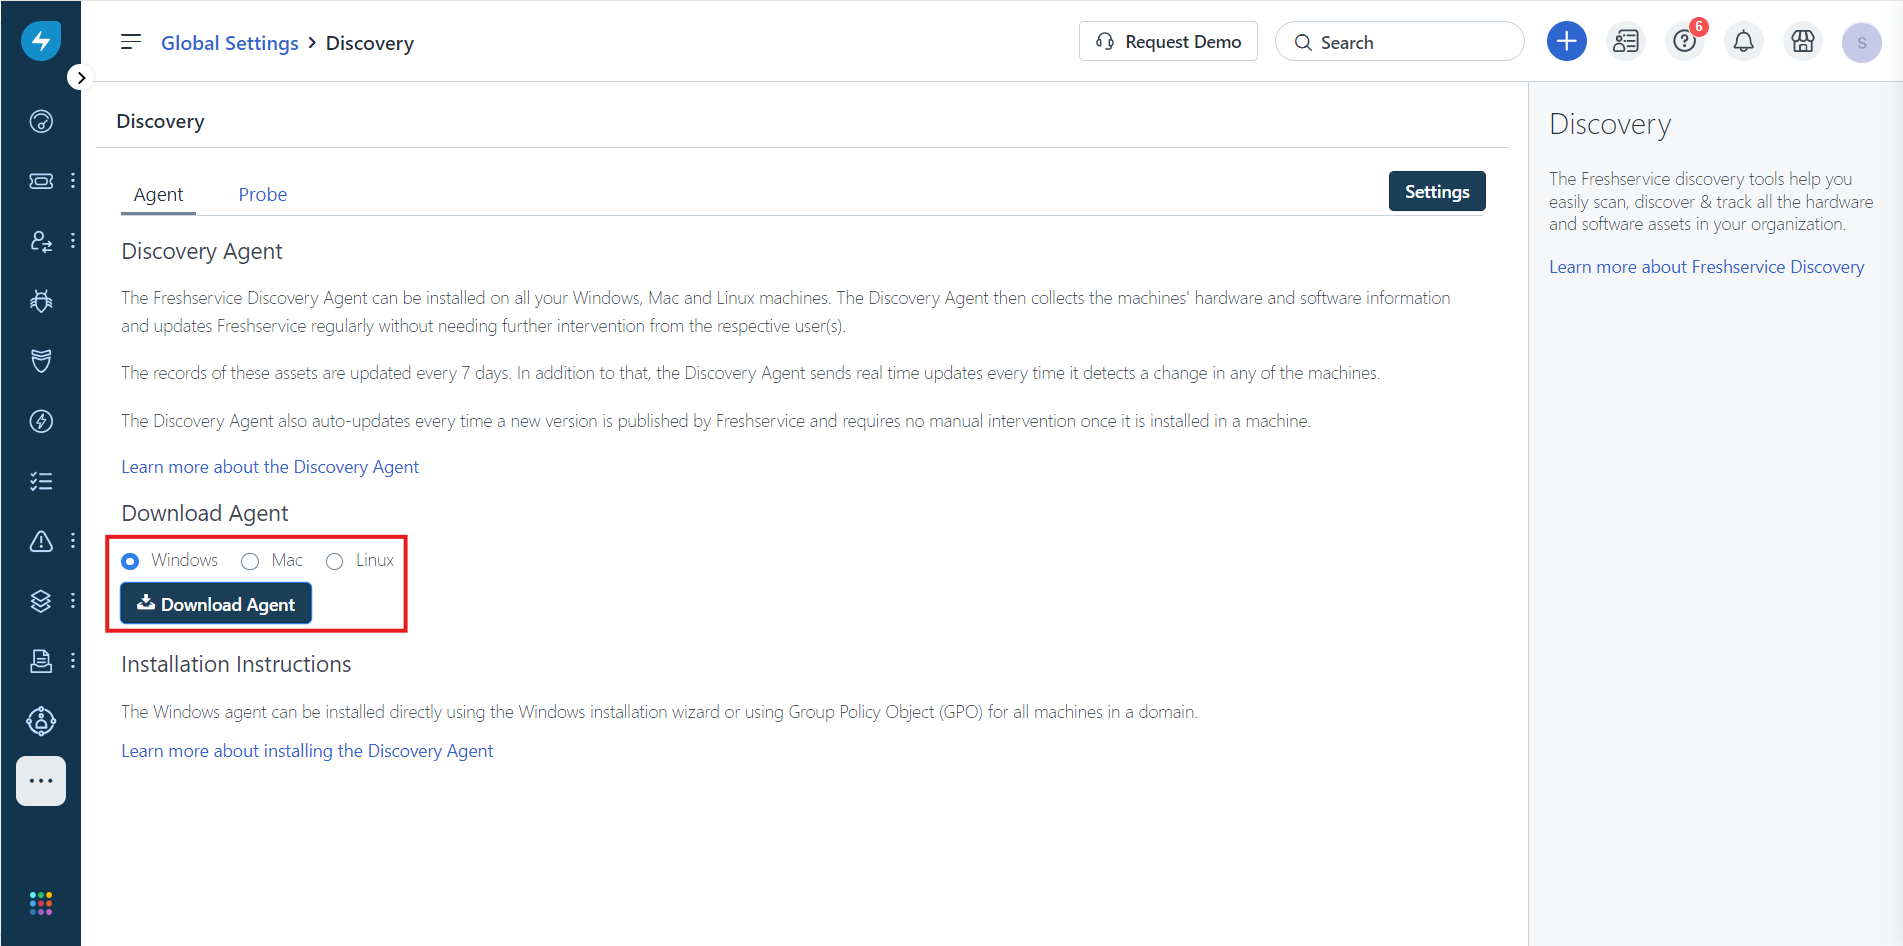1903x946 pixels.
Task: Open Learn more about the Discovery Agent
Action: [270, 467]
